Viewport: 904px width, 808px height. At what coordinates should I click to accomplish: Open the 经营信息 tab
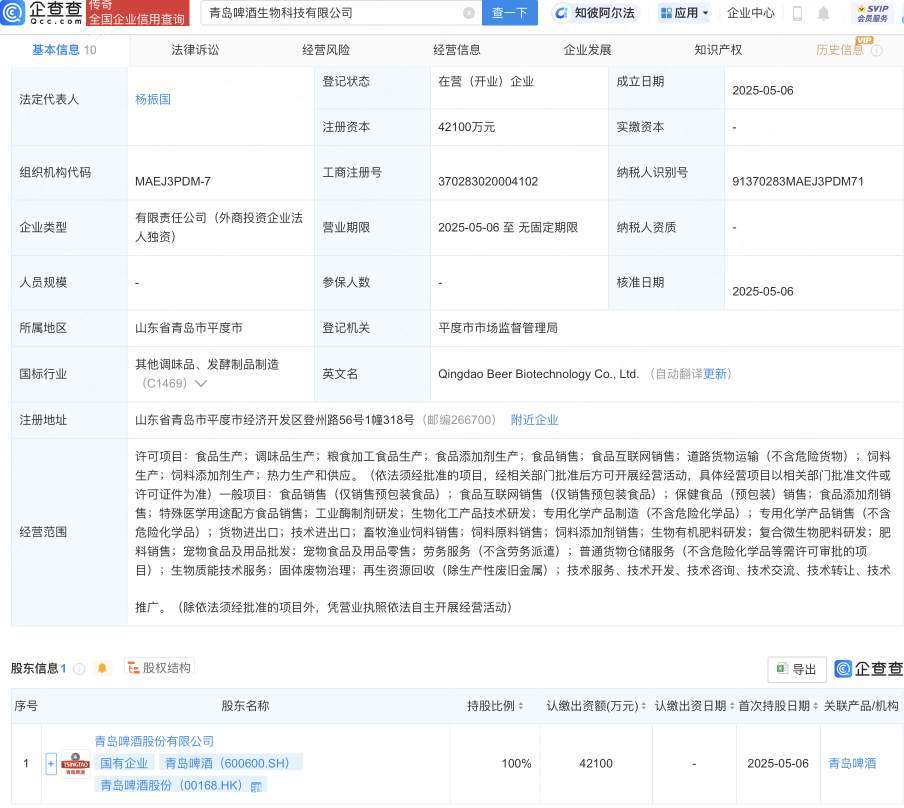(457, 50)
